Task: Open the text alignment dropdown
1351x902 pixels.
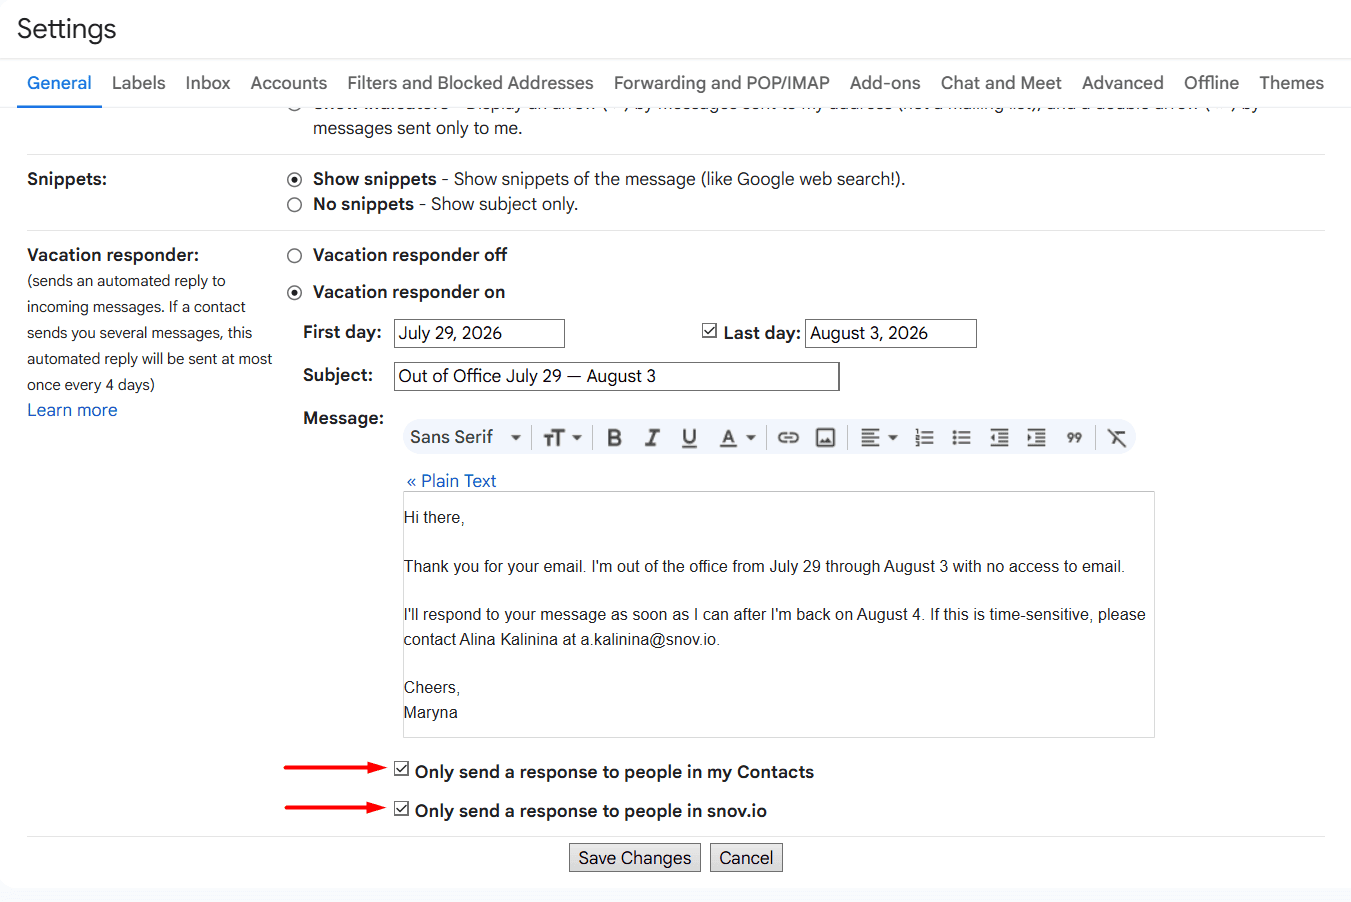Action: 879,438
